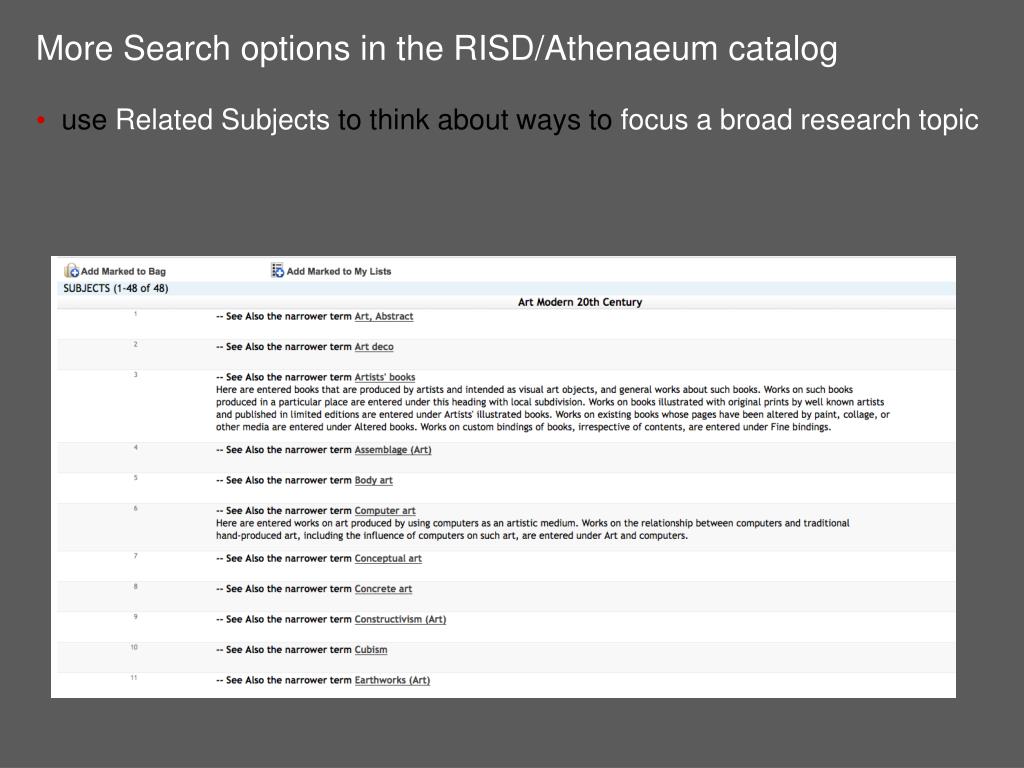The image size is (1024, 768).
Task: Open the Conceptual art subject link
Action: click(388, 558)
